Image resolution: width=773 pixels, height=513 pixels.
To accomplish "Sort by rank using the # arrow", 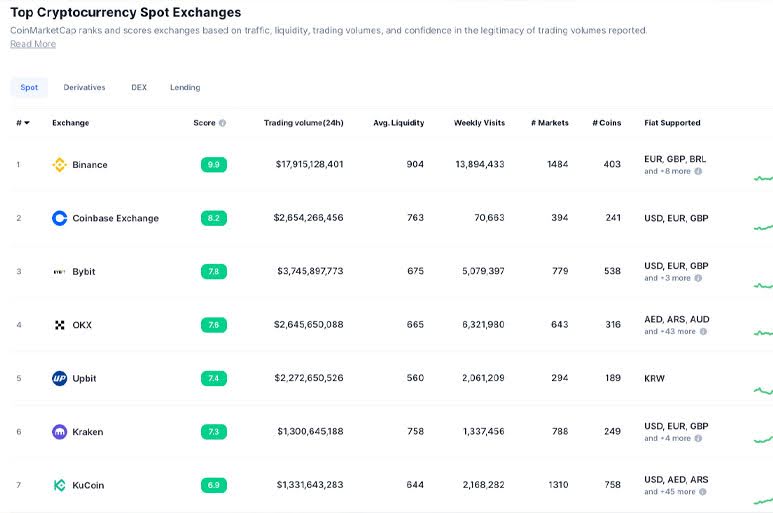I will click(27, 123).
